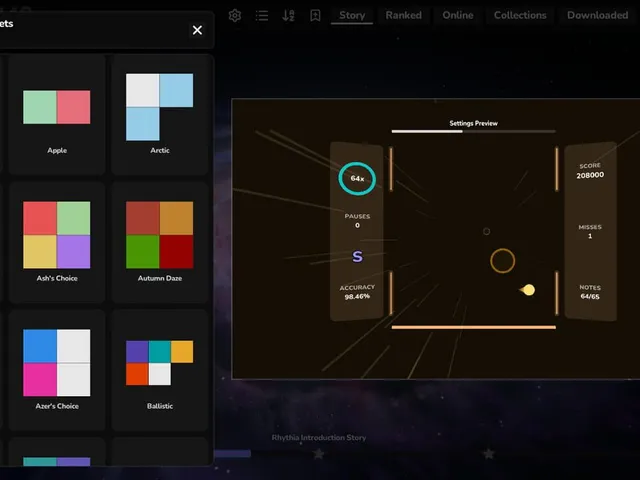Switch to the Story tab
This screenshot has height=480, width=640.
(x=352, y=16)
